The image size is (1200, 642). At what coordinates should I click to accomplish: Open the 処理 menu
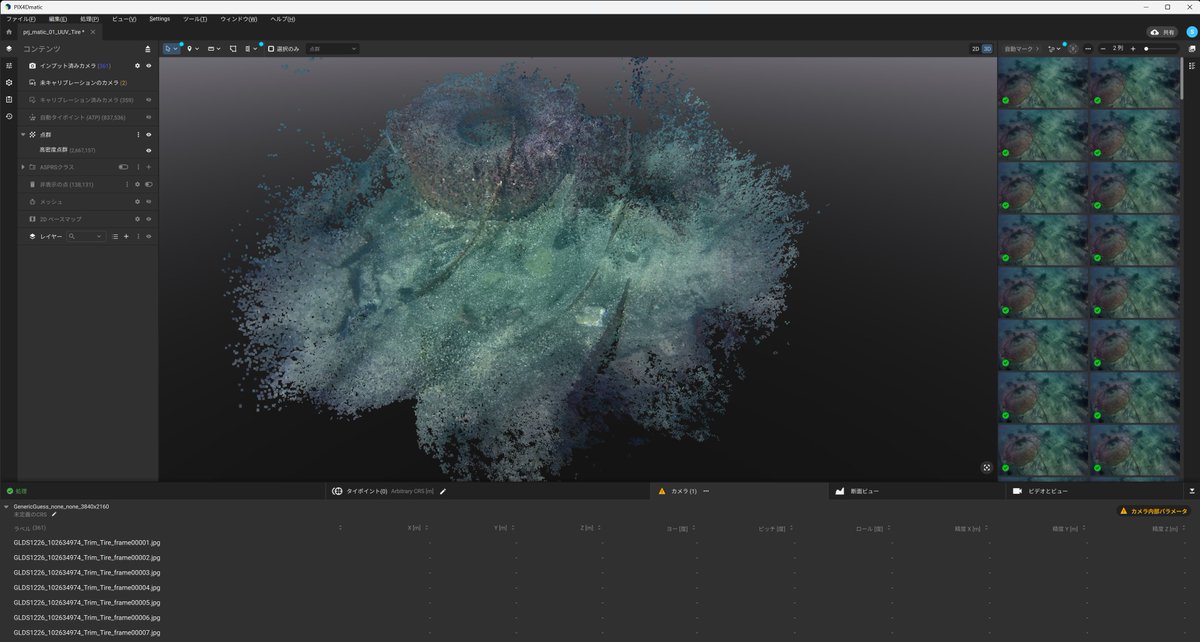89,19
